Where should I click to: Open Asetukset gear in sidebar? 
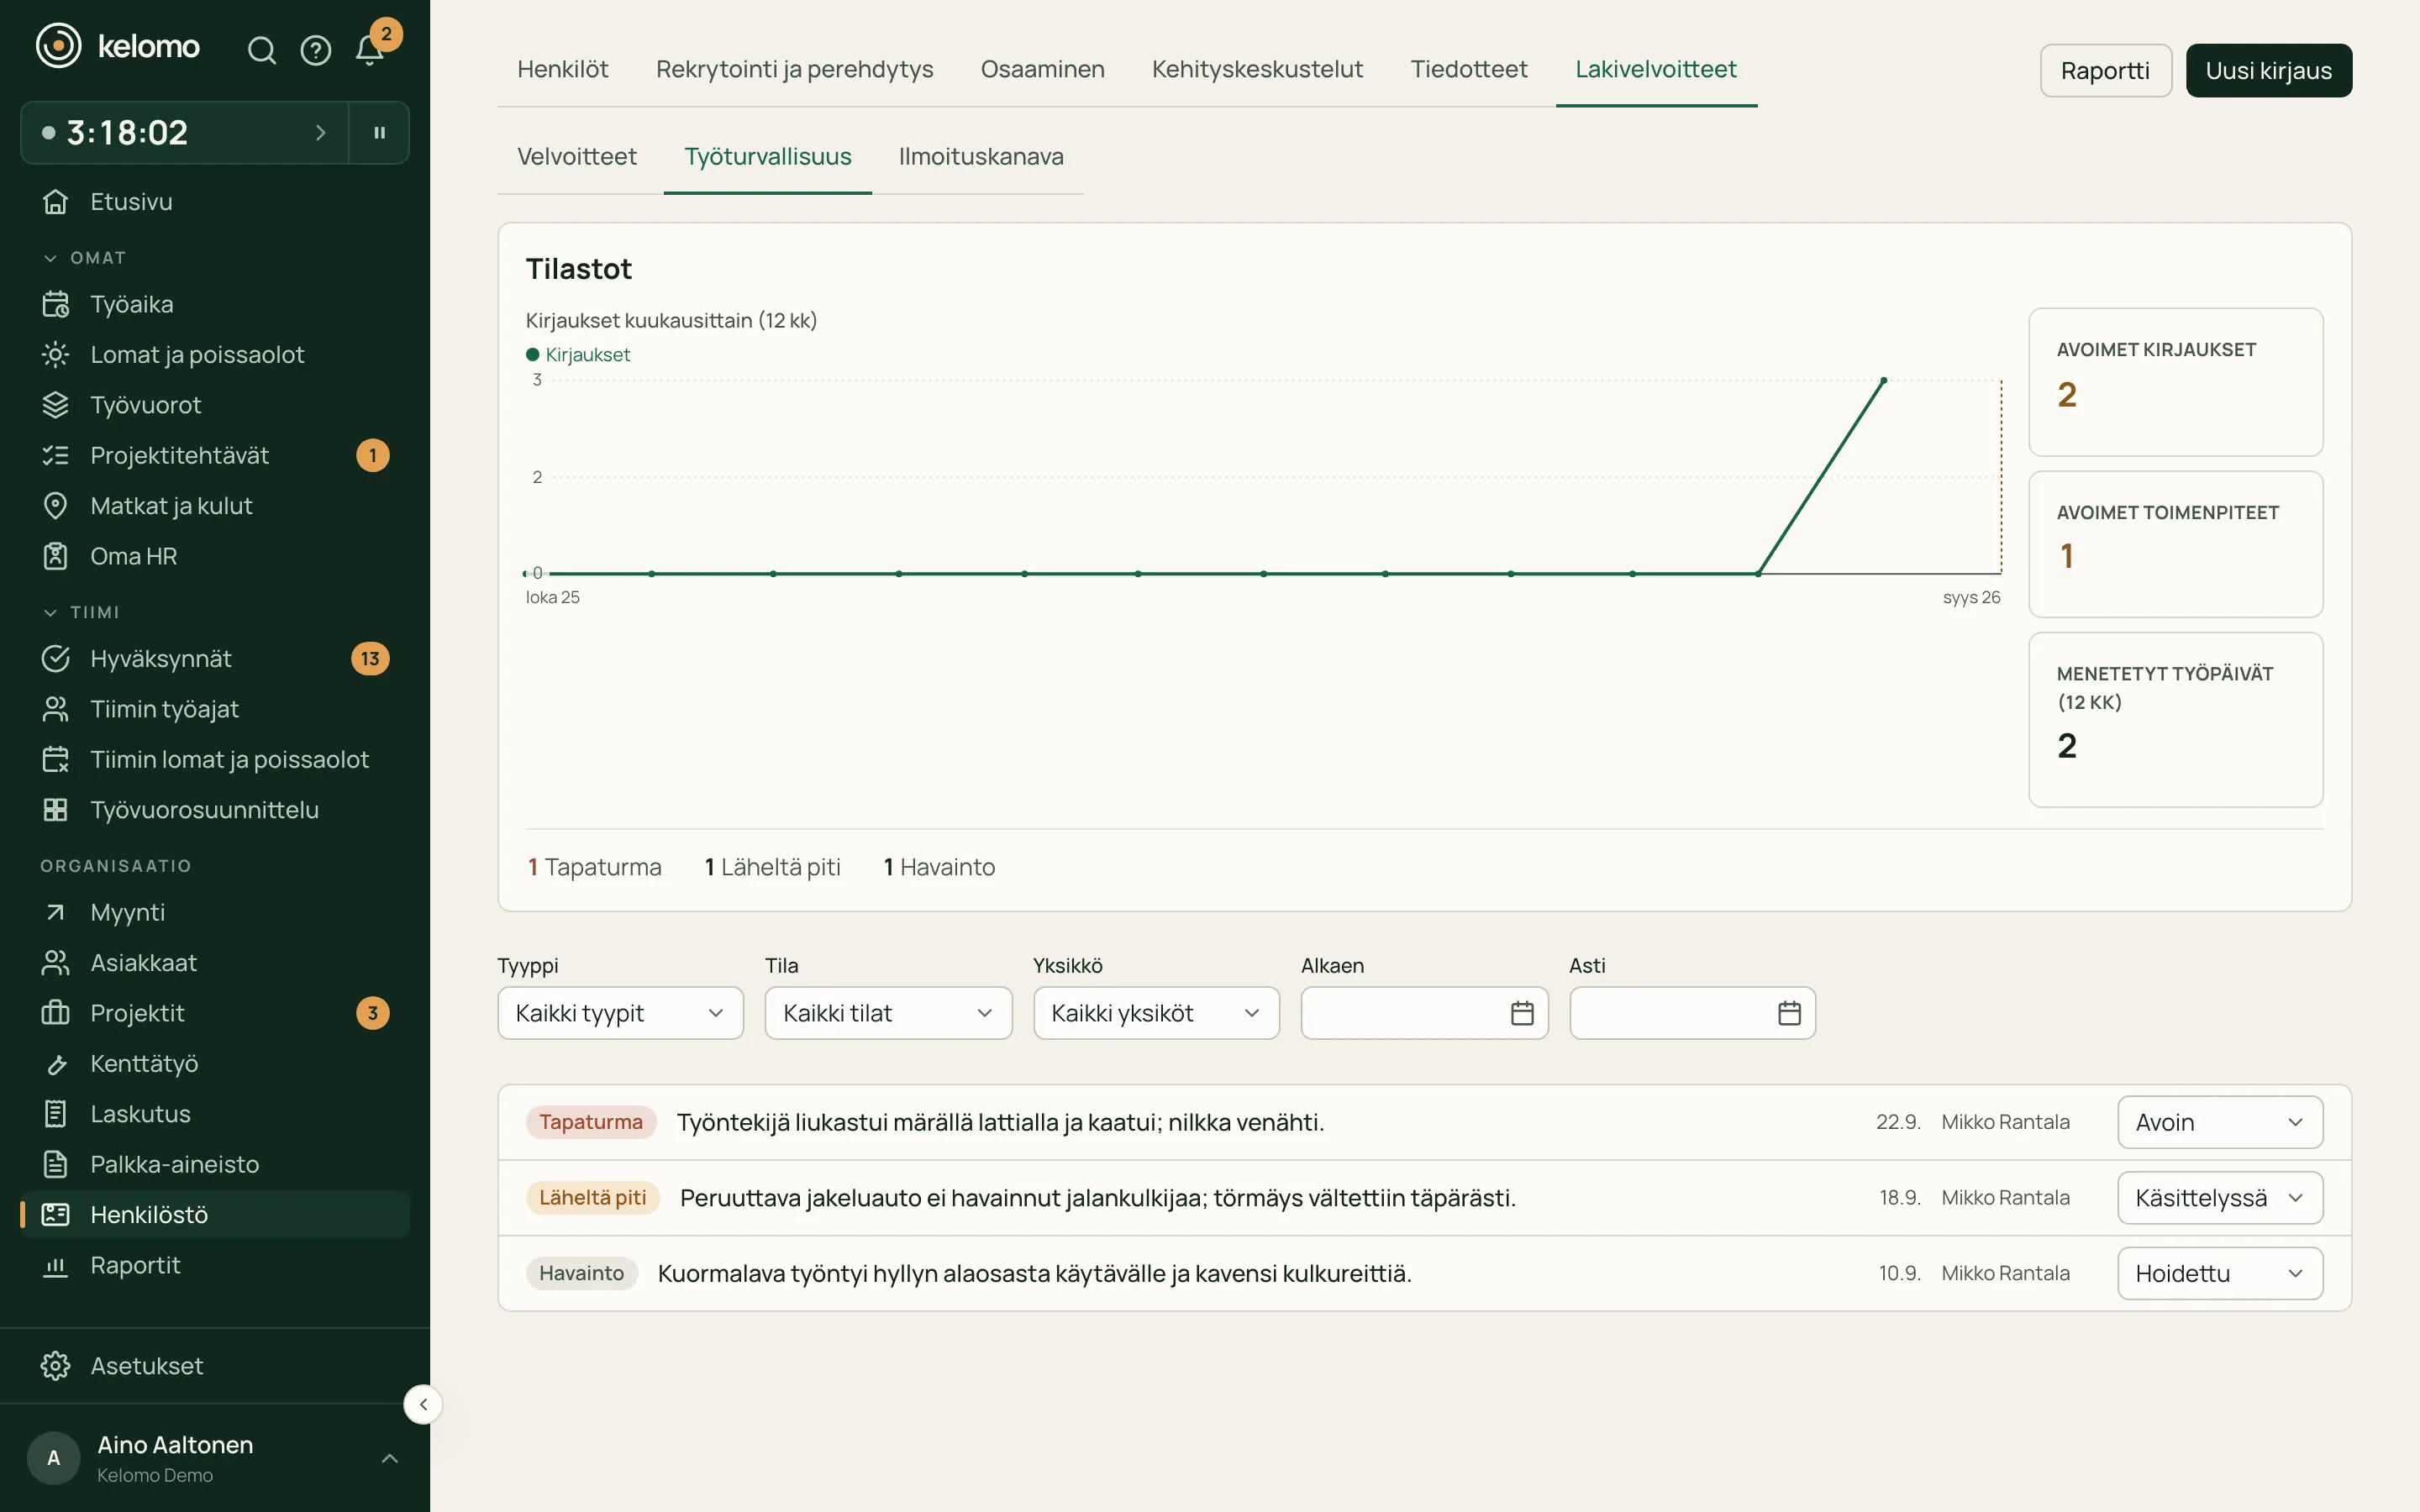(x=55, y=1365)
